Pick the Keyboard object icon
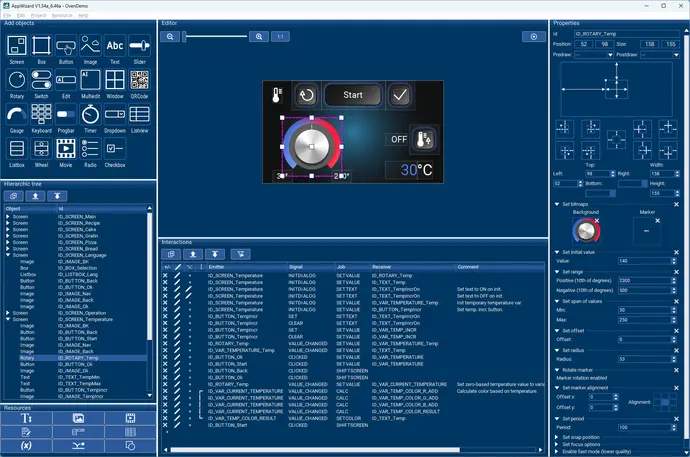Image resolution: width=690 pixels, height=457 pixels. (x=41, y=114)
